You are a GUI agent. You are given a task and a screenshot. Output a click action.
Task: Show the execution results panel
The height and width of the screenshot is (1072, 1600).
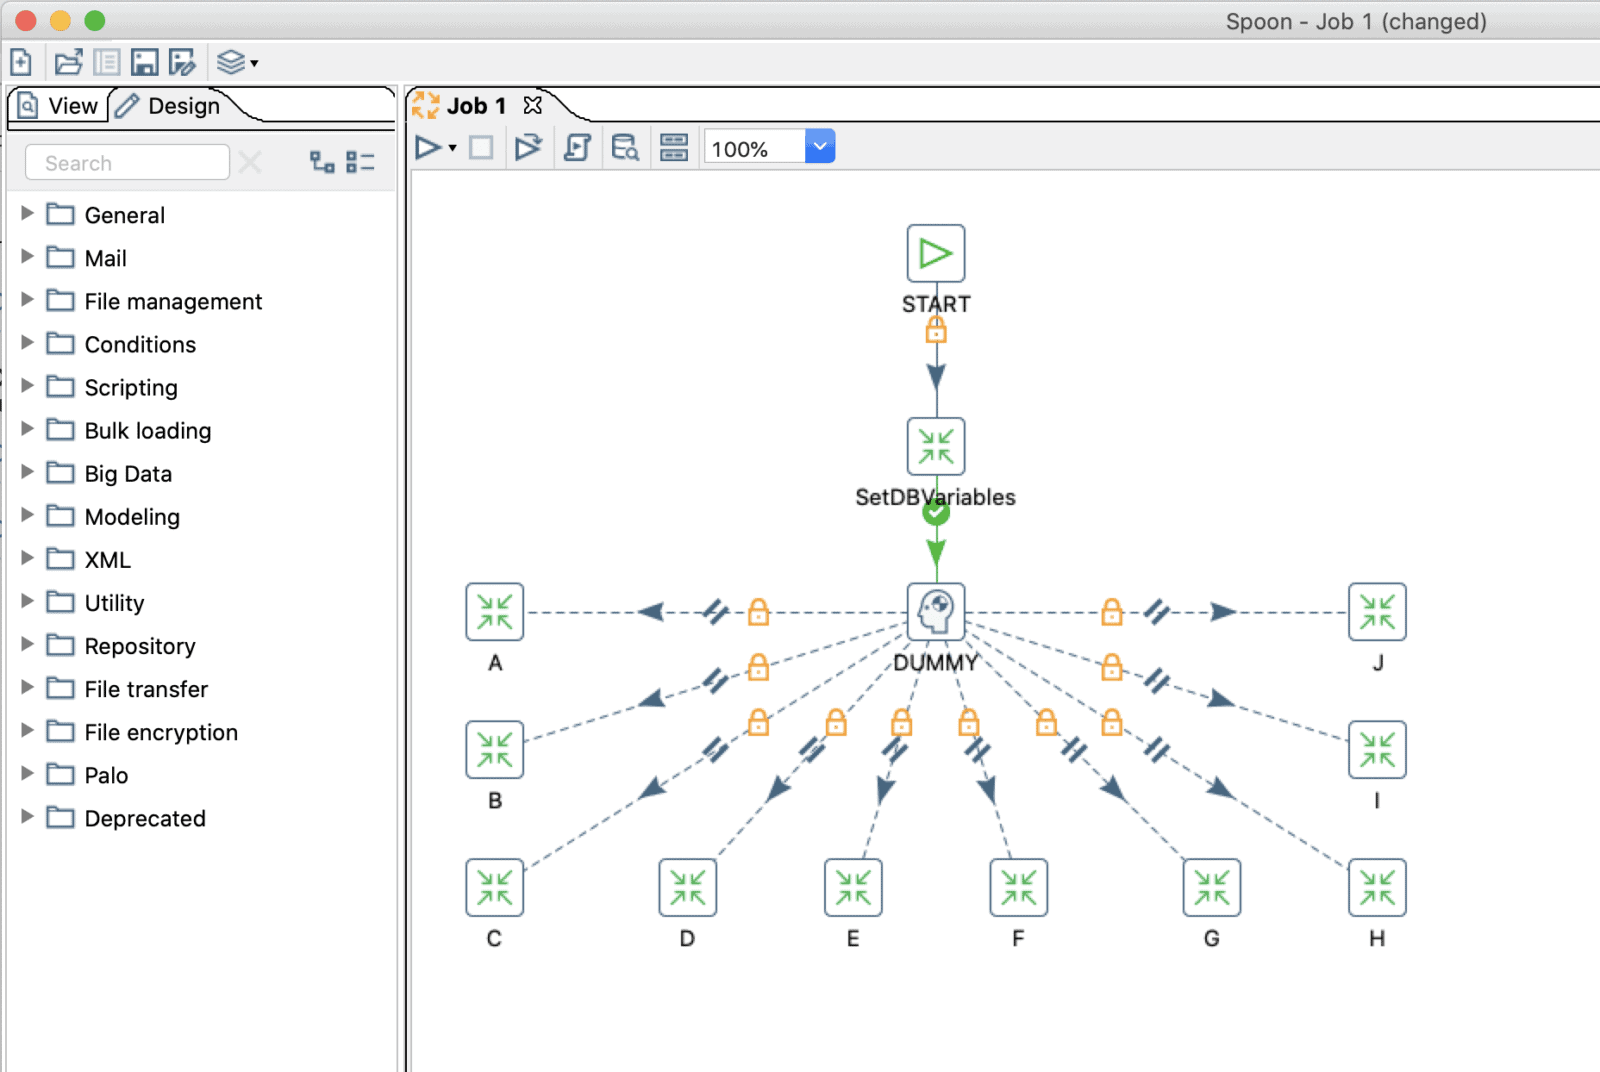coord(673,146)
